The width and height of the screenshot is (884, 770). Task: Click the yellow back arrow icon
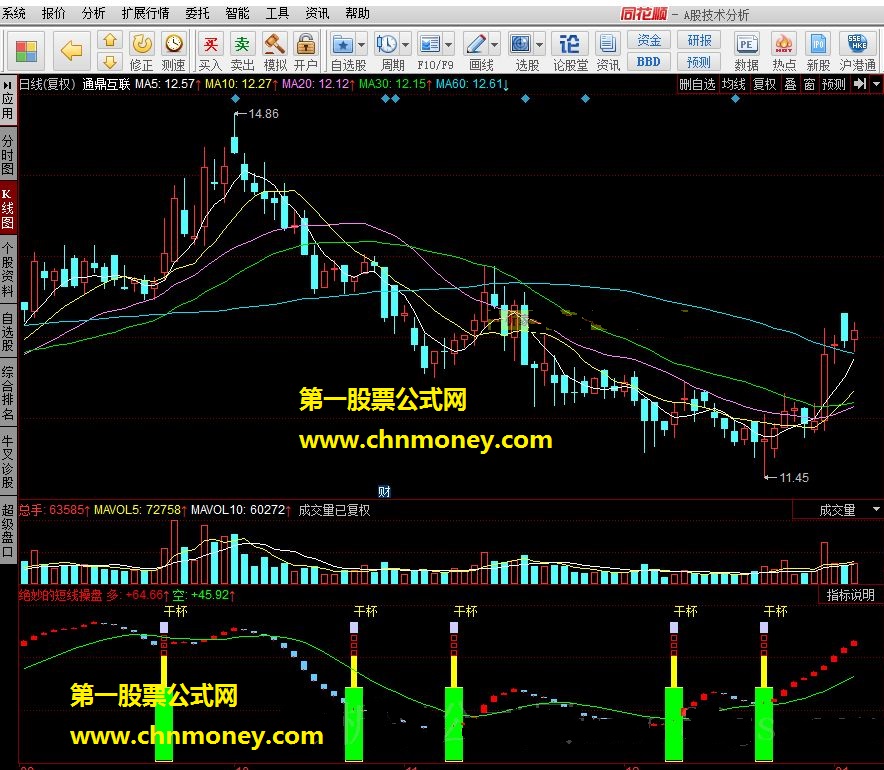72,51
